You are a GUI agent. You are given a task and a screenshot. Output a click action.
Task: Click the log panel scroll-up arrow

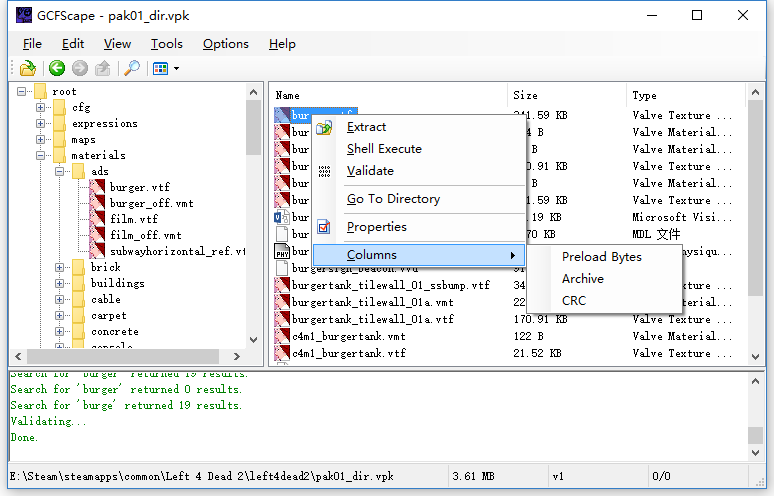tap(755, 381)
